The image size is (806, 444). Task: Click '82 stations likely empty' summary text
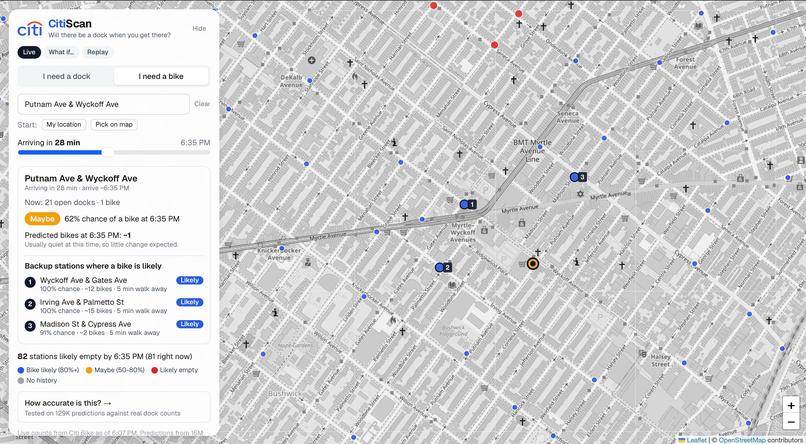(105, 356)
